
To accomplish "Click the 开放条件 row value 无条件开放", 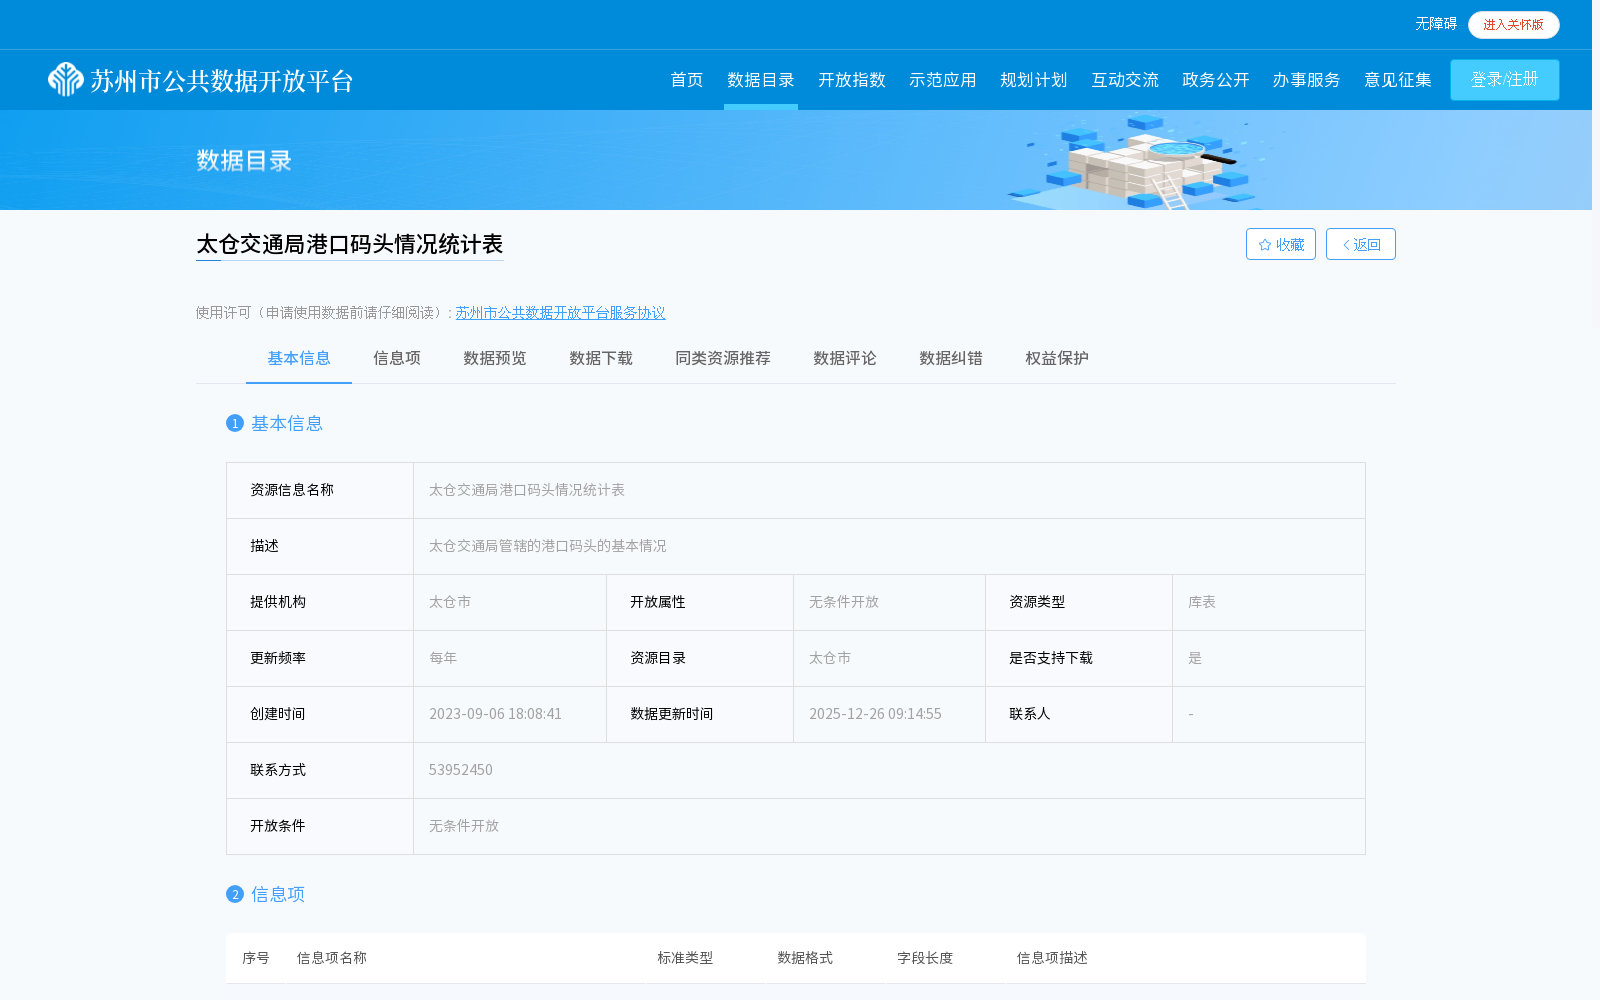I will click(464, 826).
